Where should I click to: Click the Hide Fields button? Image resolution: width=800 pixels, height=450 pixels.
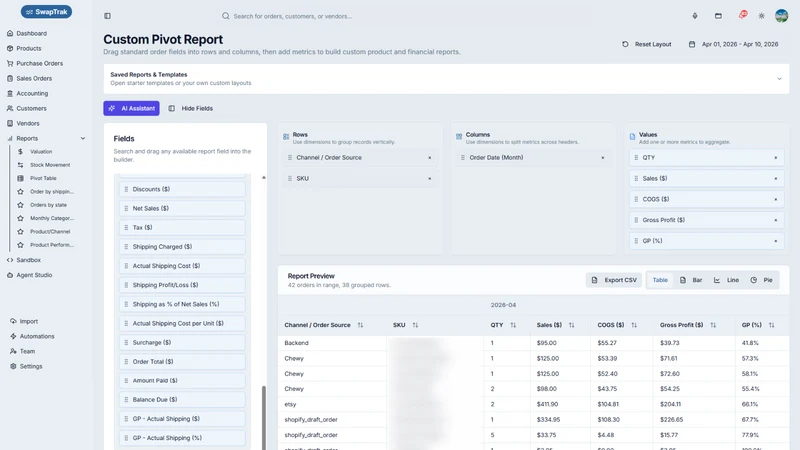pos(191,108)
